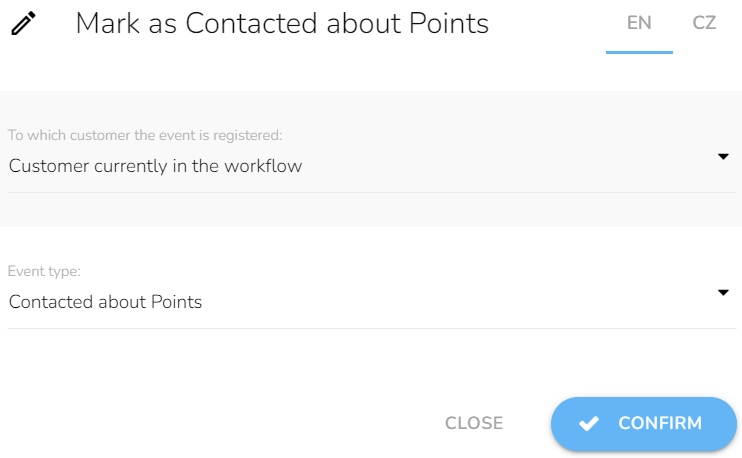Switch to the EN language tab
This screenshot has height=458, width=742.
639,23
